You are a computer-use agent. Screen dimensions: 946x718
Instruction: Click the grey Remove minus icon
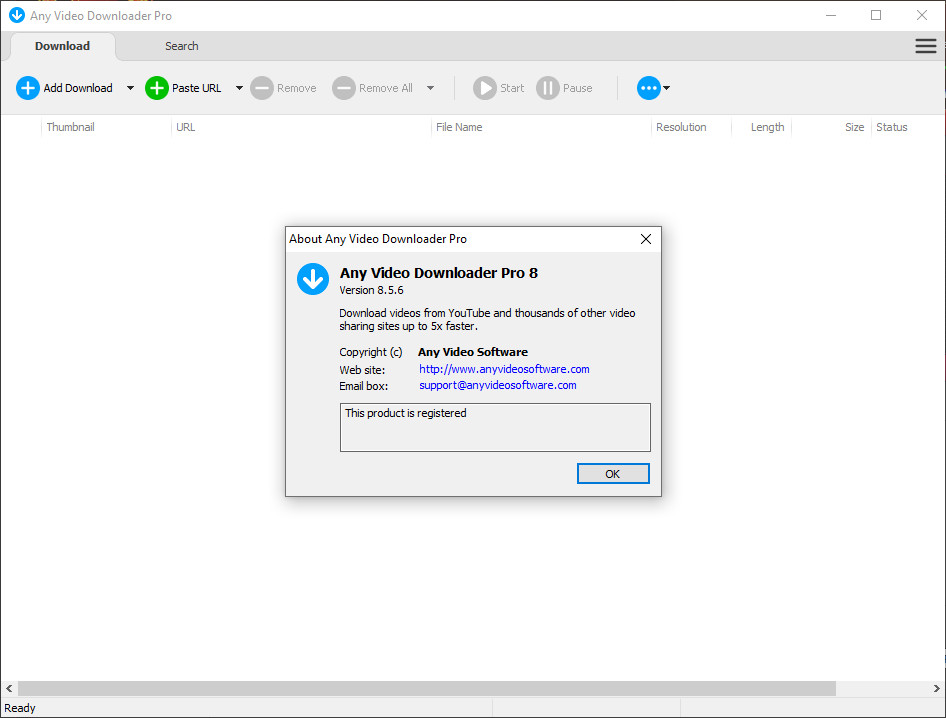tap(262, 88)
